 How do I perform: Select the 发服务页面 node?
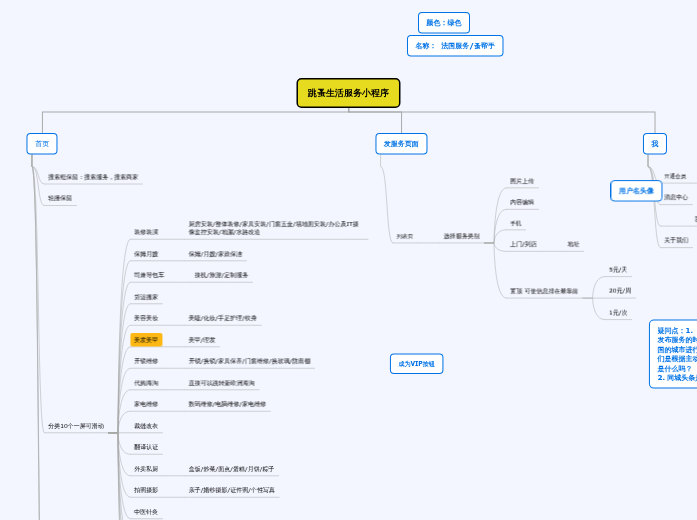[401, 144]
